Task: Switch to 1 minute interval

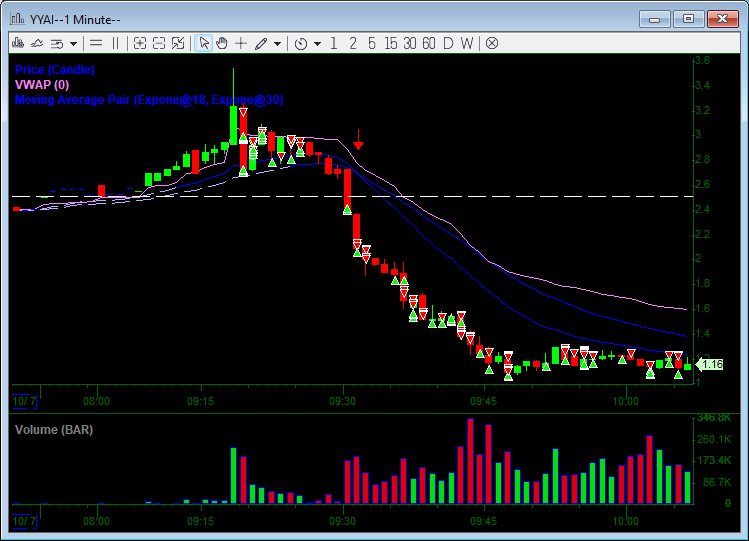Action: click(333, 43)
